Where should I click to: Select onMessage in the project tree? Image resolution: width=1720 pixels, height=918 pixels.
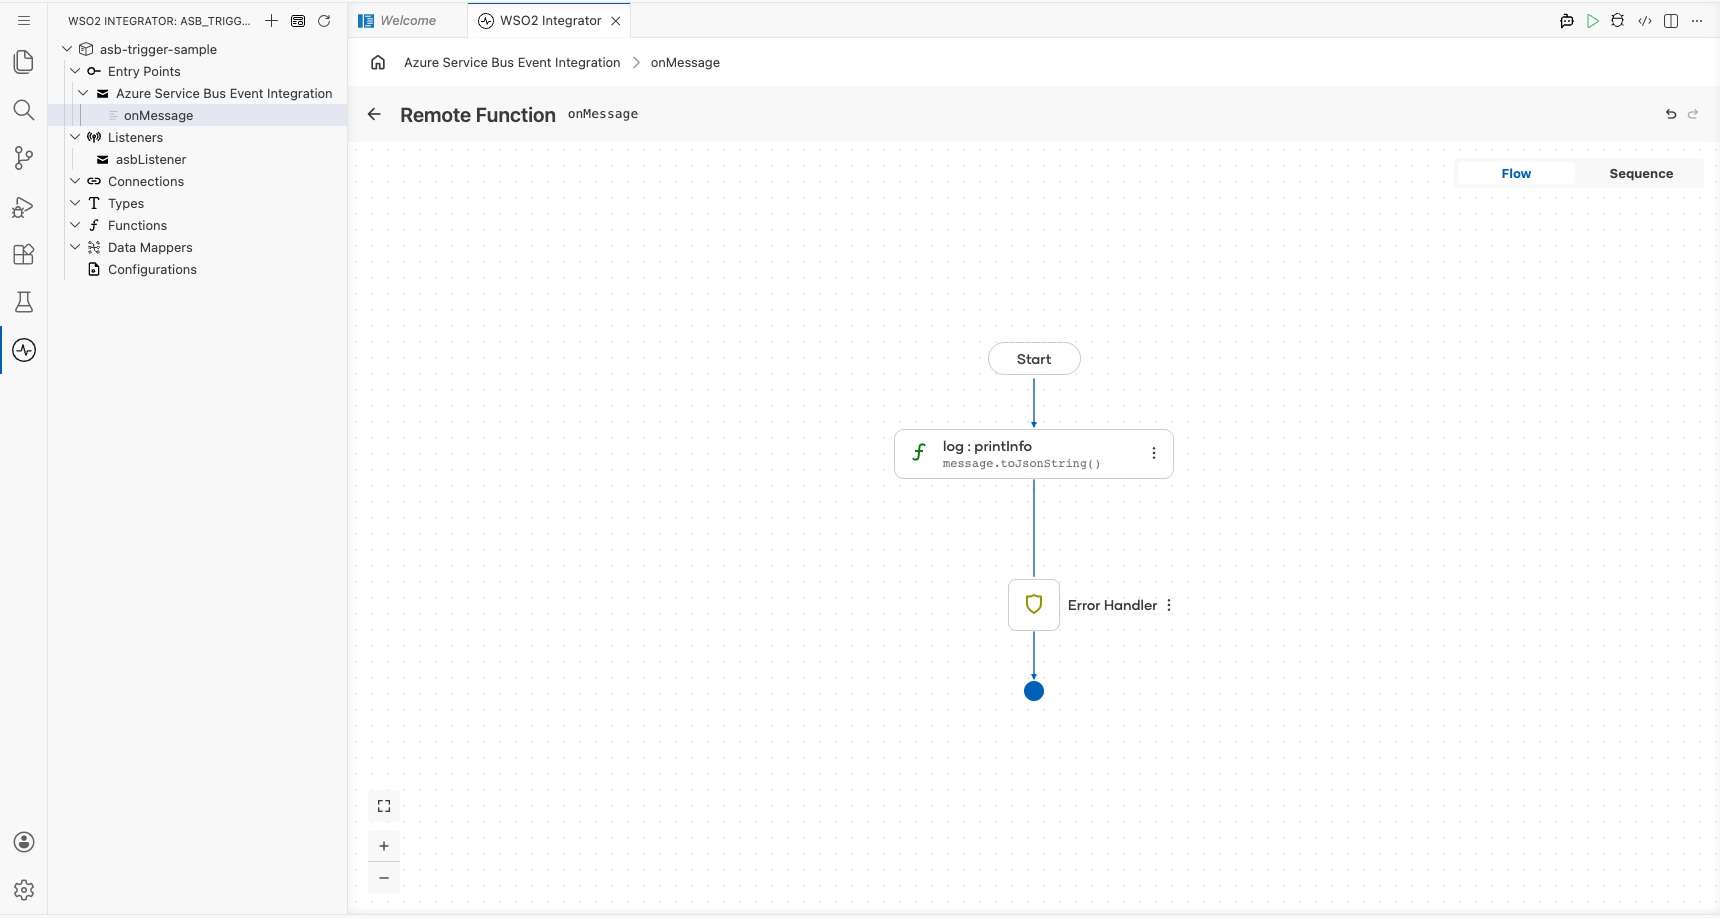pyautogui.click(x=198, y=115)
